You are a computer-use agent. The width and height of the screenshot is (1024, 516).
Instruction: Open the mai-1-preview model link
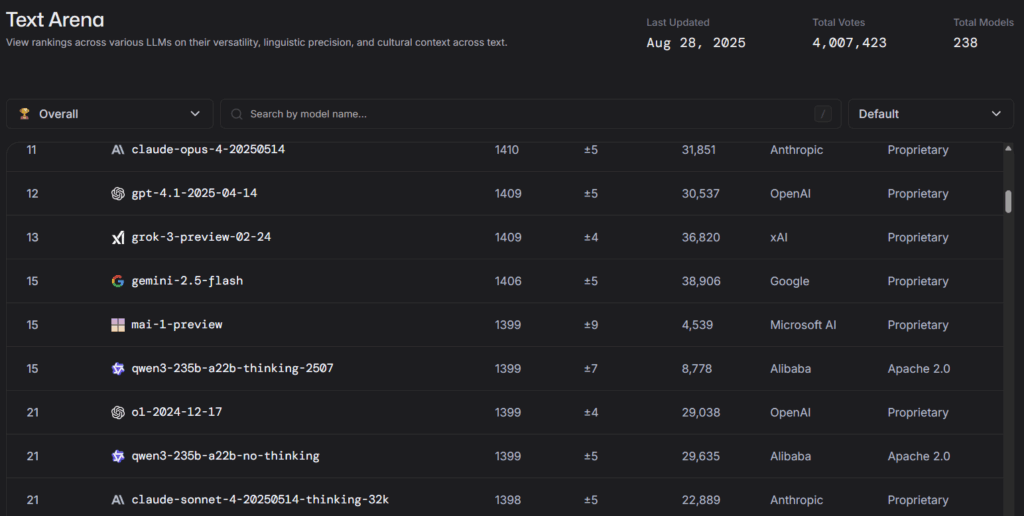[x=176, y=325]
